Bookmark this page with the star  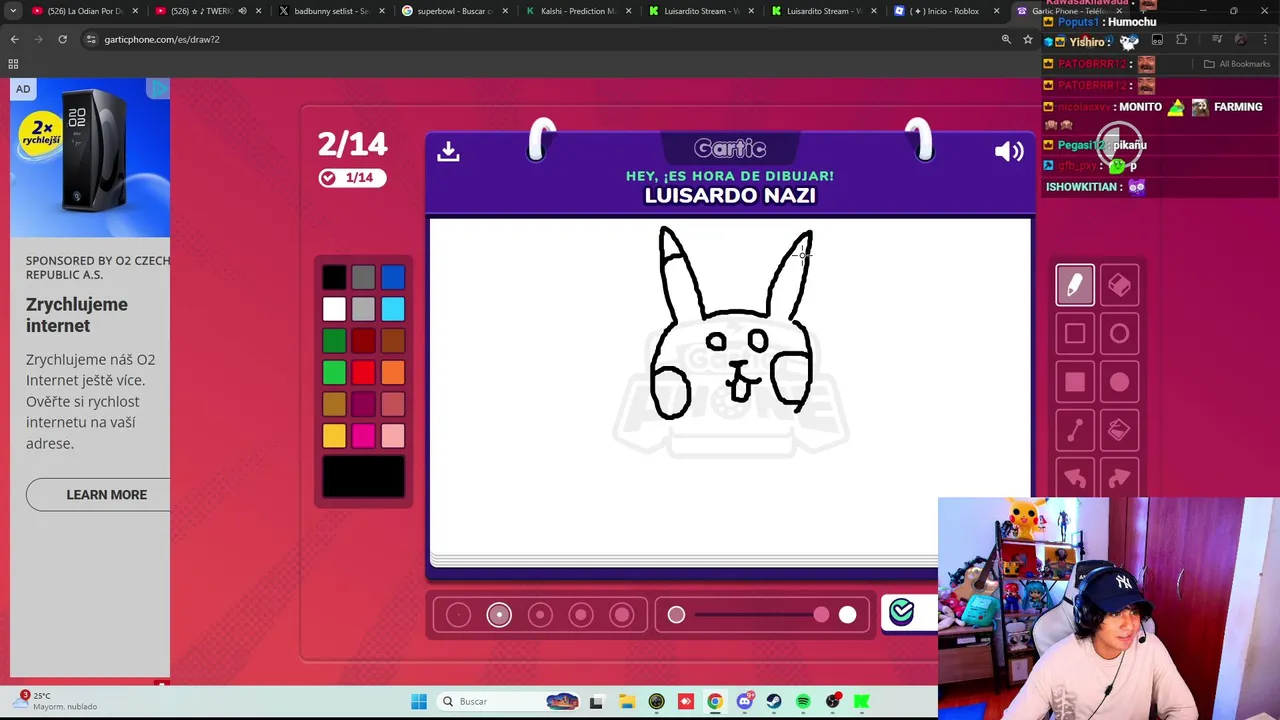pyautogui.click(x=1027, y=39)
